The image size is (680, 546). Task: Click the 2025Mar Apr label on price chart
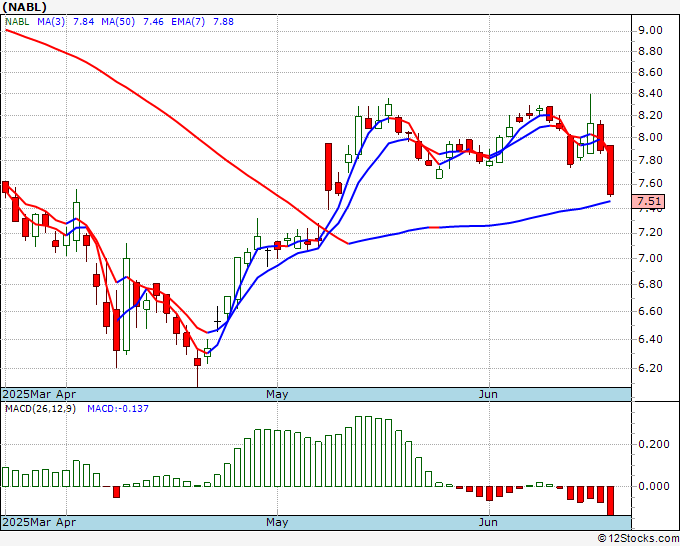(39, 394)
